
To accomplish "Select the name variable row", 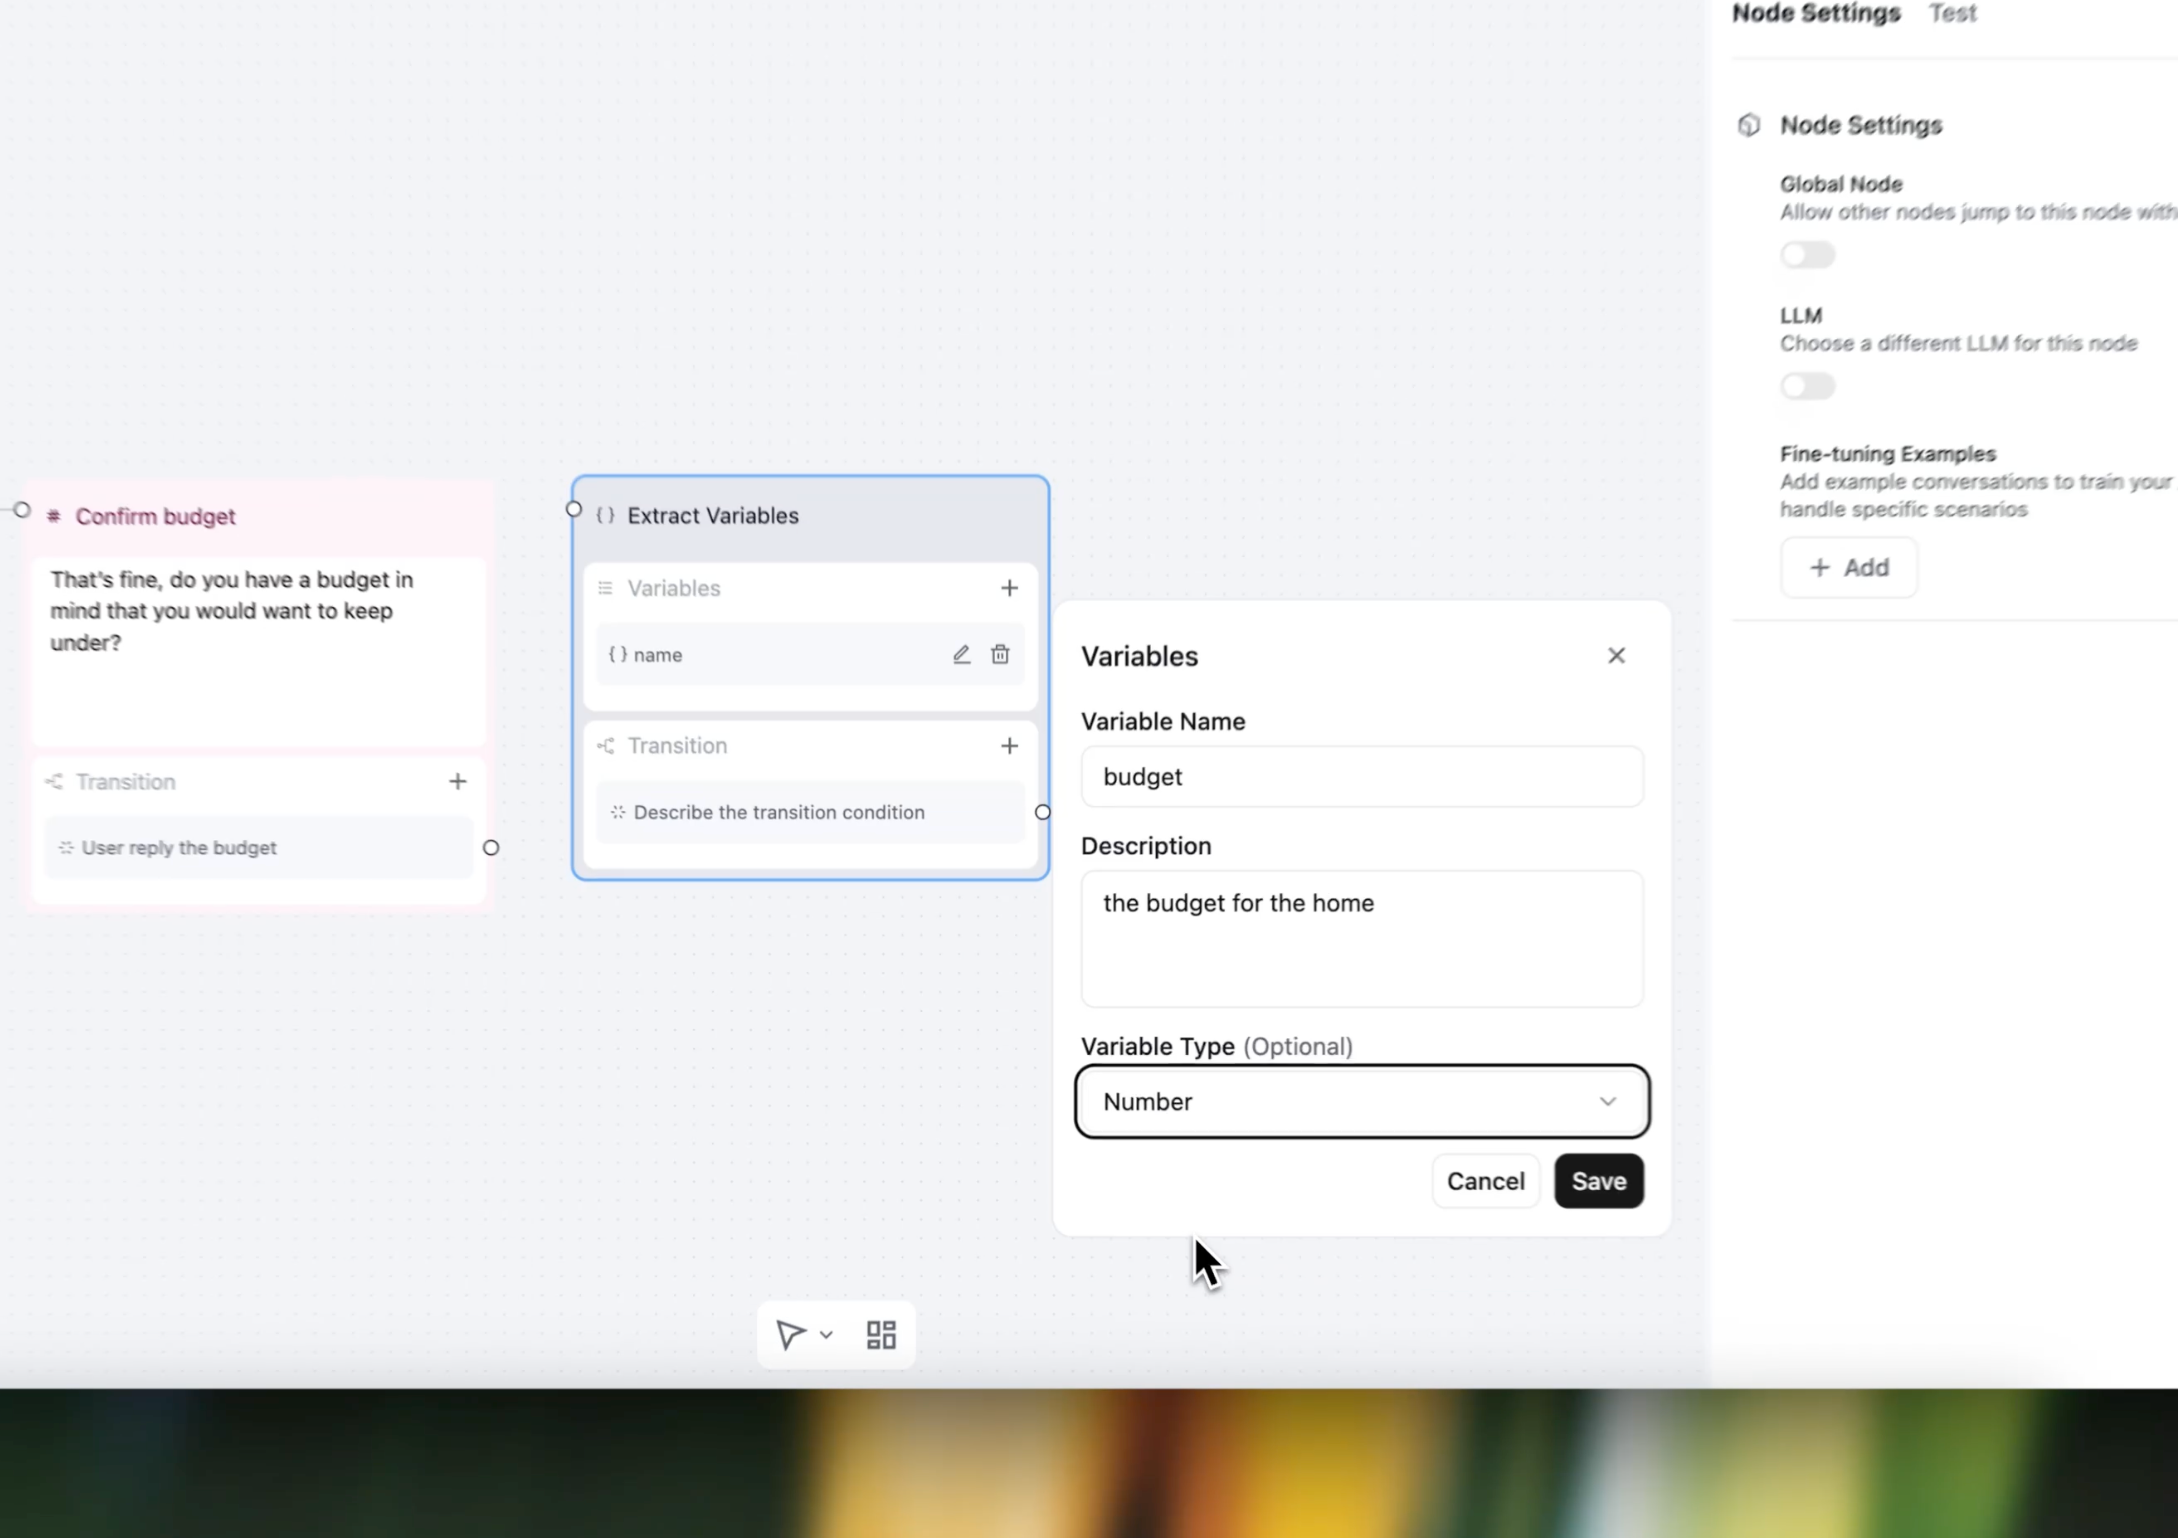I will tap(810, 655).
